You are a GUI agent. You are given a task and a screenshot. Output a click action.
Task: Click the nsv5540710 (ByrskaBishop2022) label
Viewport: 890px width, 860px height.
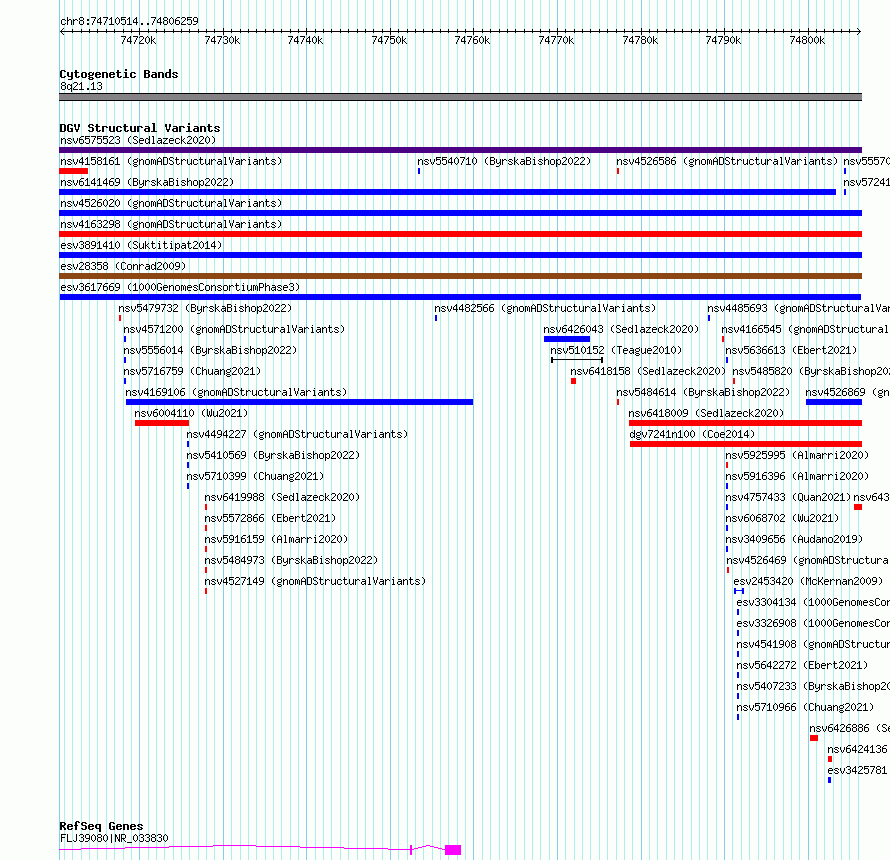pyautogui.click(x=504, y=161)
